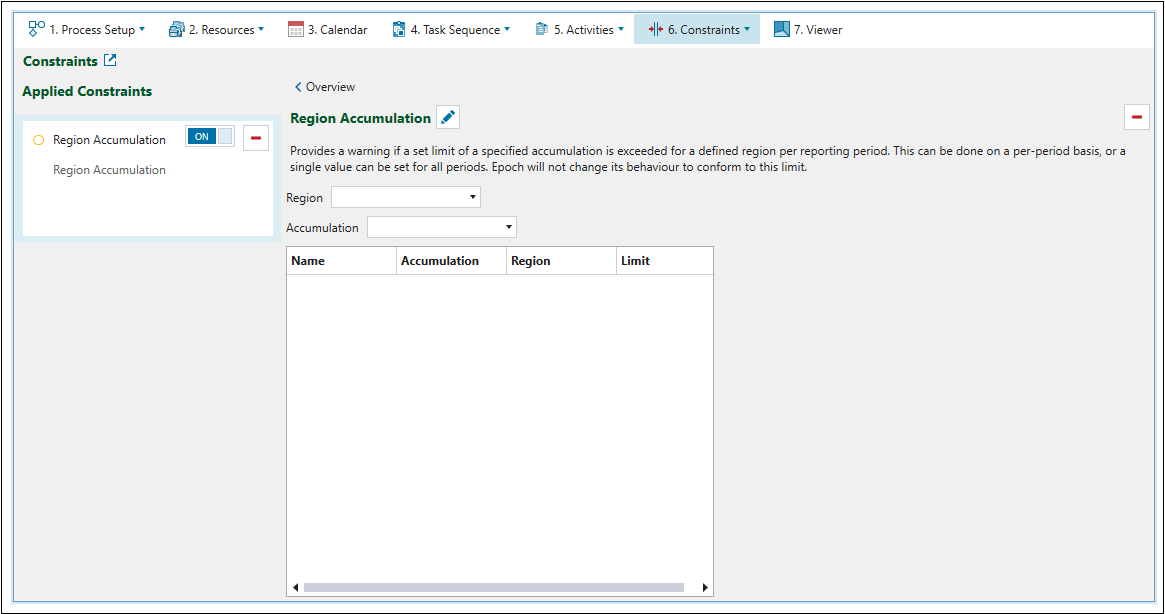Click the yellow circle status icon
Screen dimensions: 1165x614
pos(39,140)
